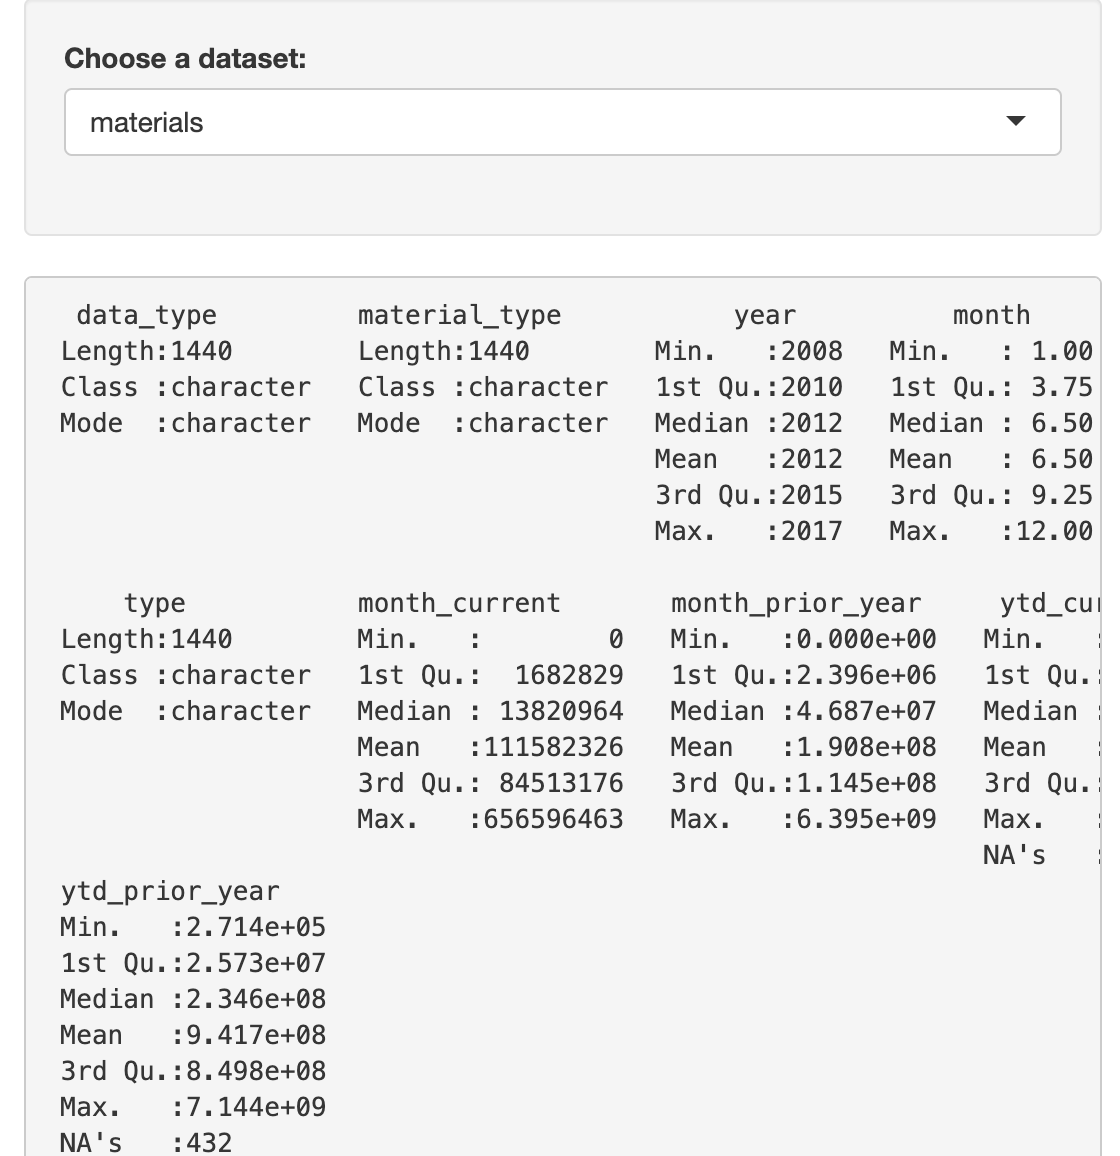Click the ytd_prior_year NA's count 432
Viewport: 1120px width, 1156px height.
(x=209, y=1143)
